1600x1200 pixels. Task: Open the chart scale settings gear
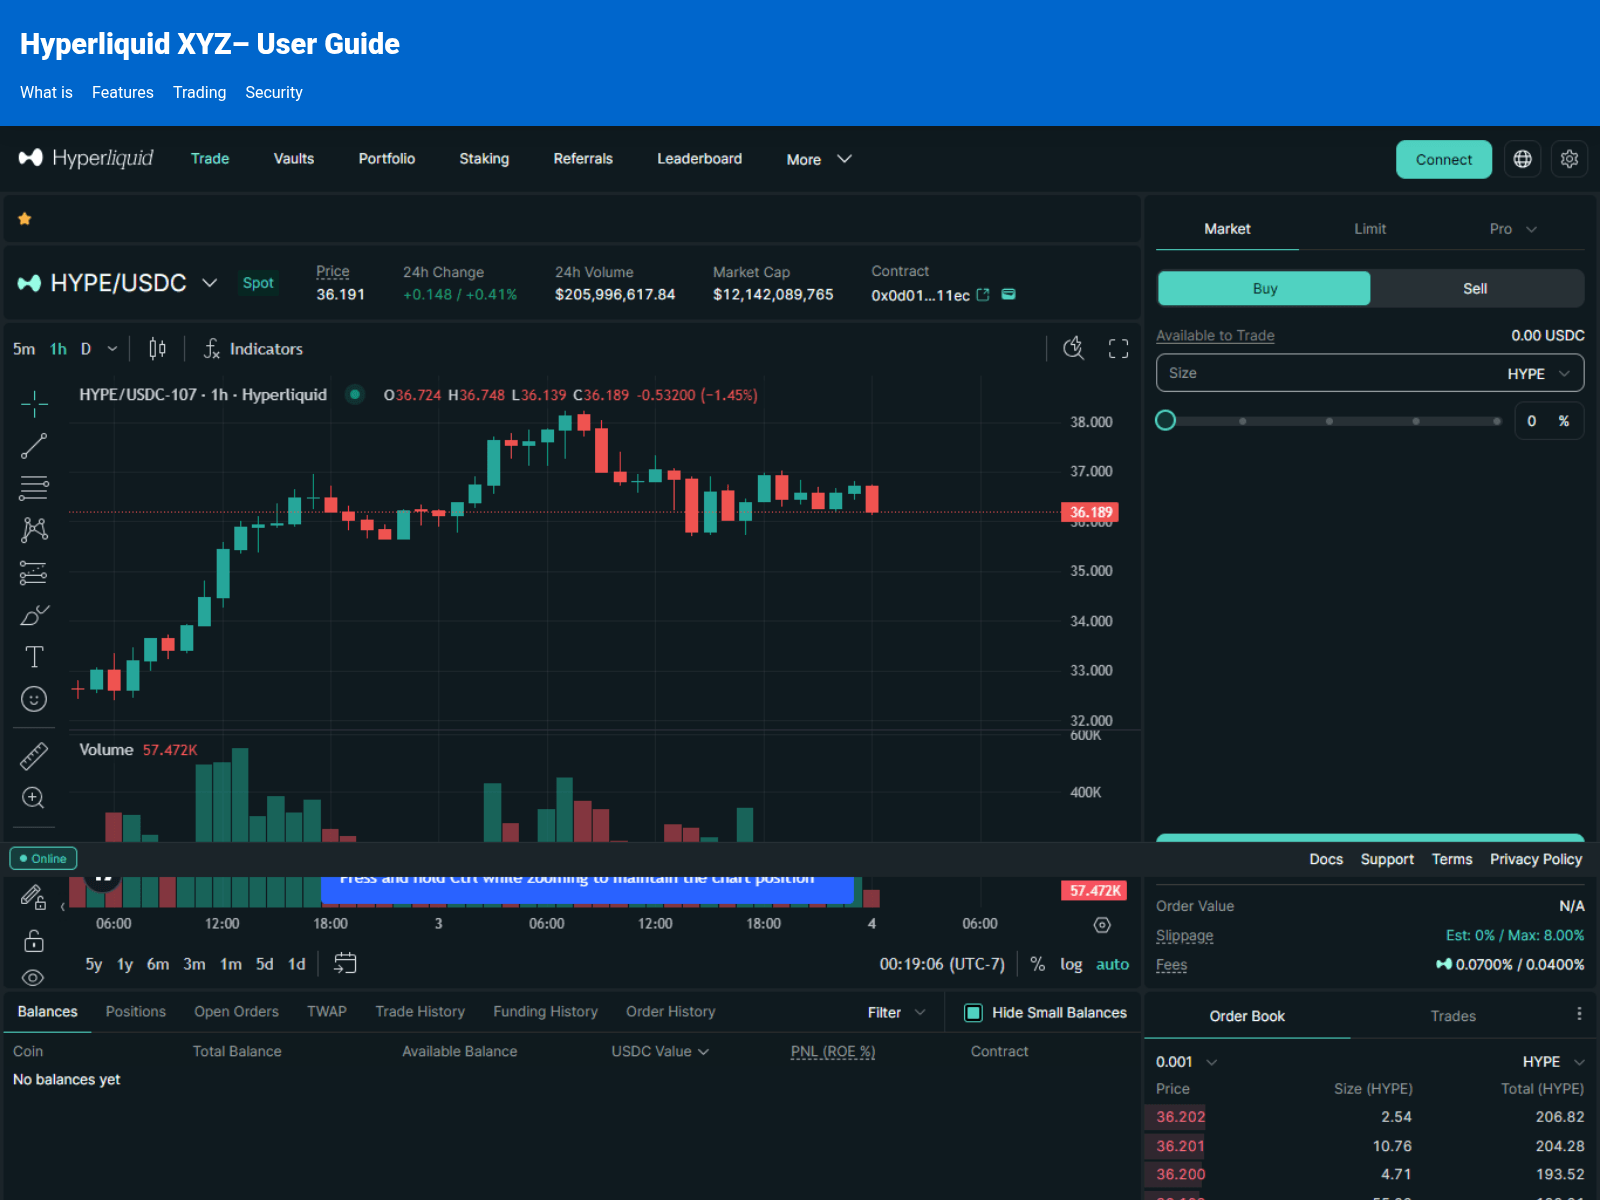[1102, 925]
